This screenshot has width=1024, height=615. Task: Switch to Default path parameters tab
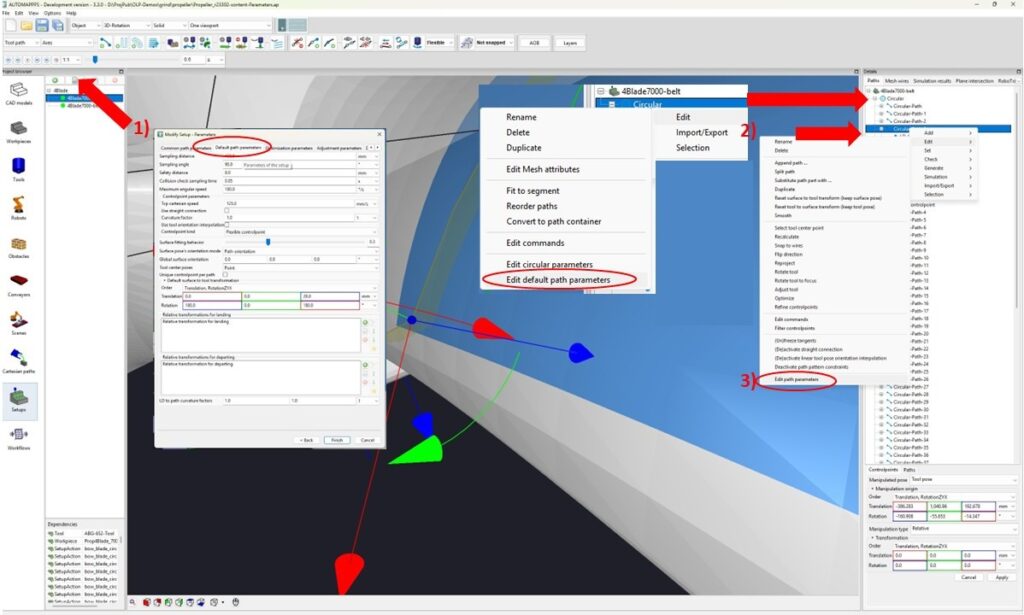pos(238,148)
